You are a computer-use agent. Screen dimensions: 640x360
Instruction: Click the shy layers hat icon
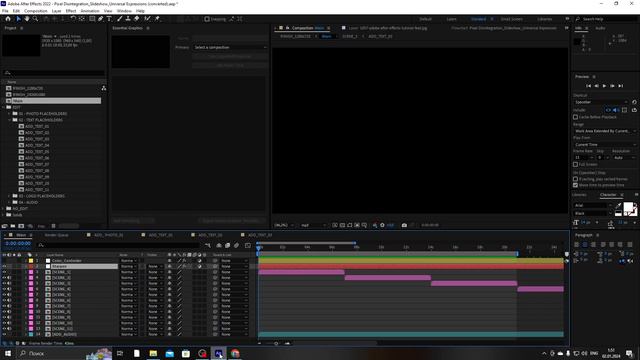(x=219, y=245)
